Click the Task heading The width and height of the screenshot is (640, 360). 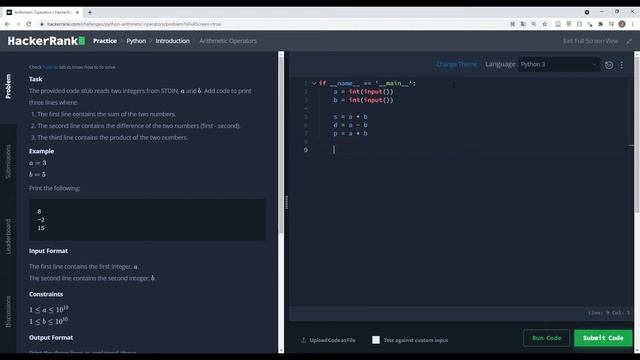pyautogui.click(x=36, y=79)
